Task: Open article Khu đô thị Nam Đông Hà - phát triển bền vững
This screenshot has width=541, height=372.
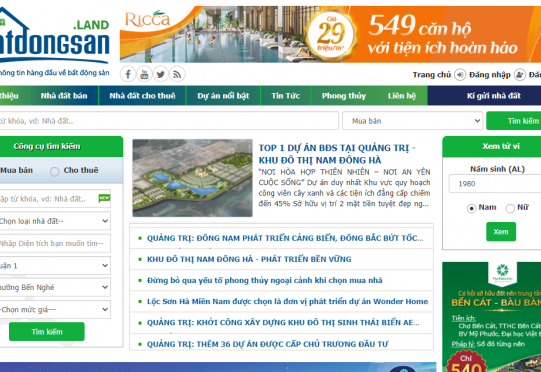Action: pyautogui.click(x=249, y=259)
